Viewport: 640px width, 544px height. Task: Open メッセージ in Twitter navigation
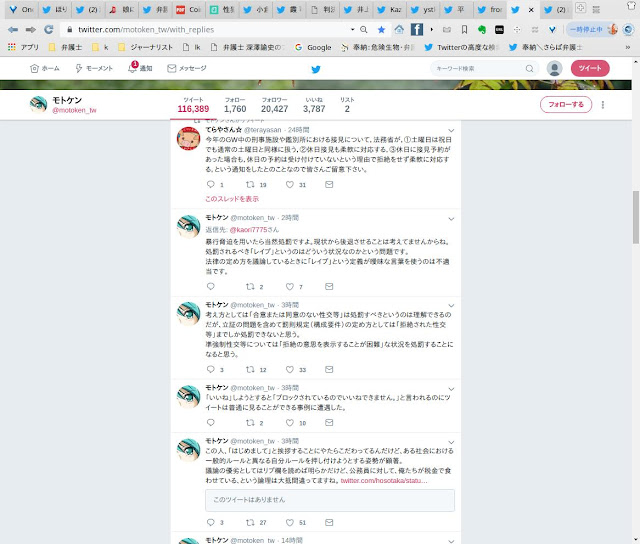(187, 68)
